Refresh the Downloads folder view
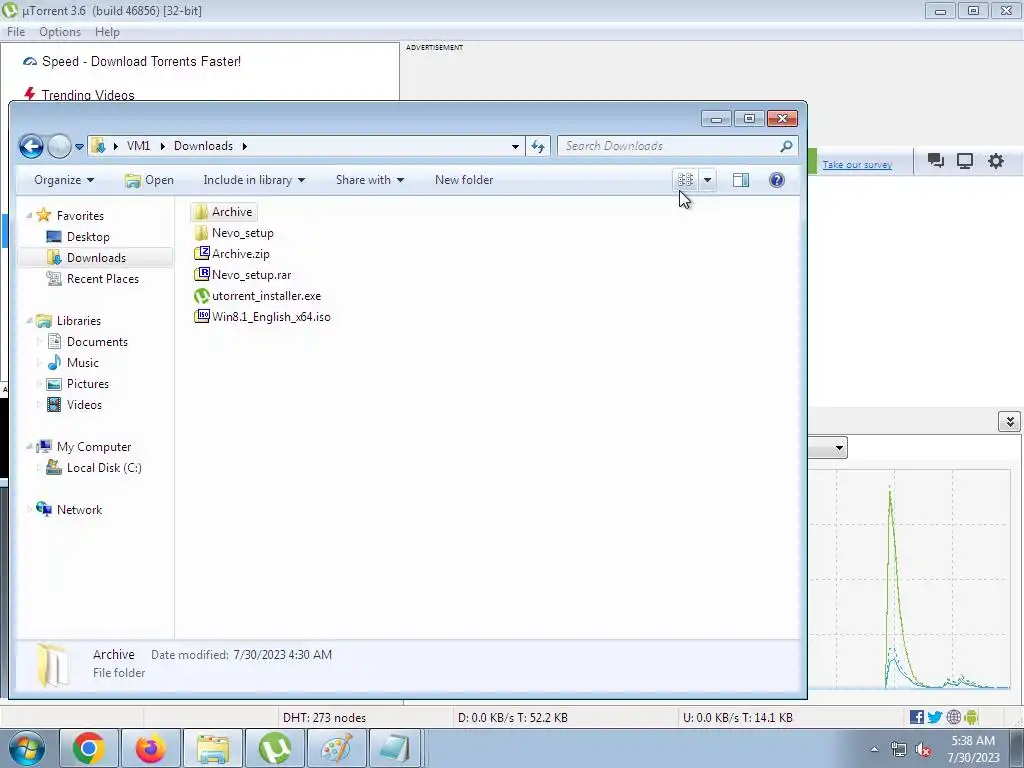 [x=537, y=146]
